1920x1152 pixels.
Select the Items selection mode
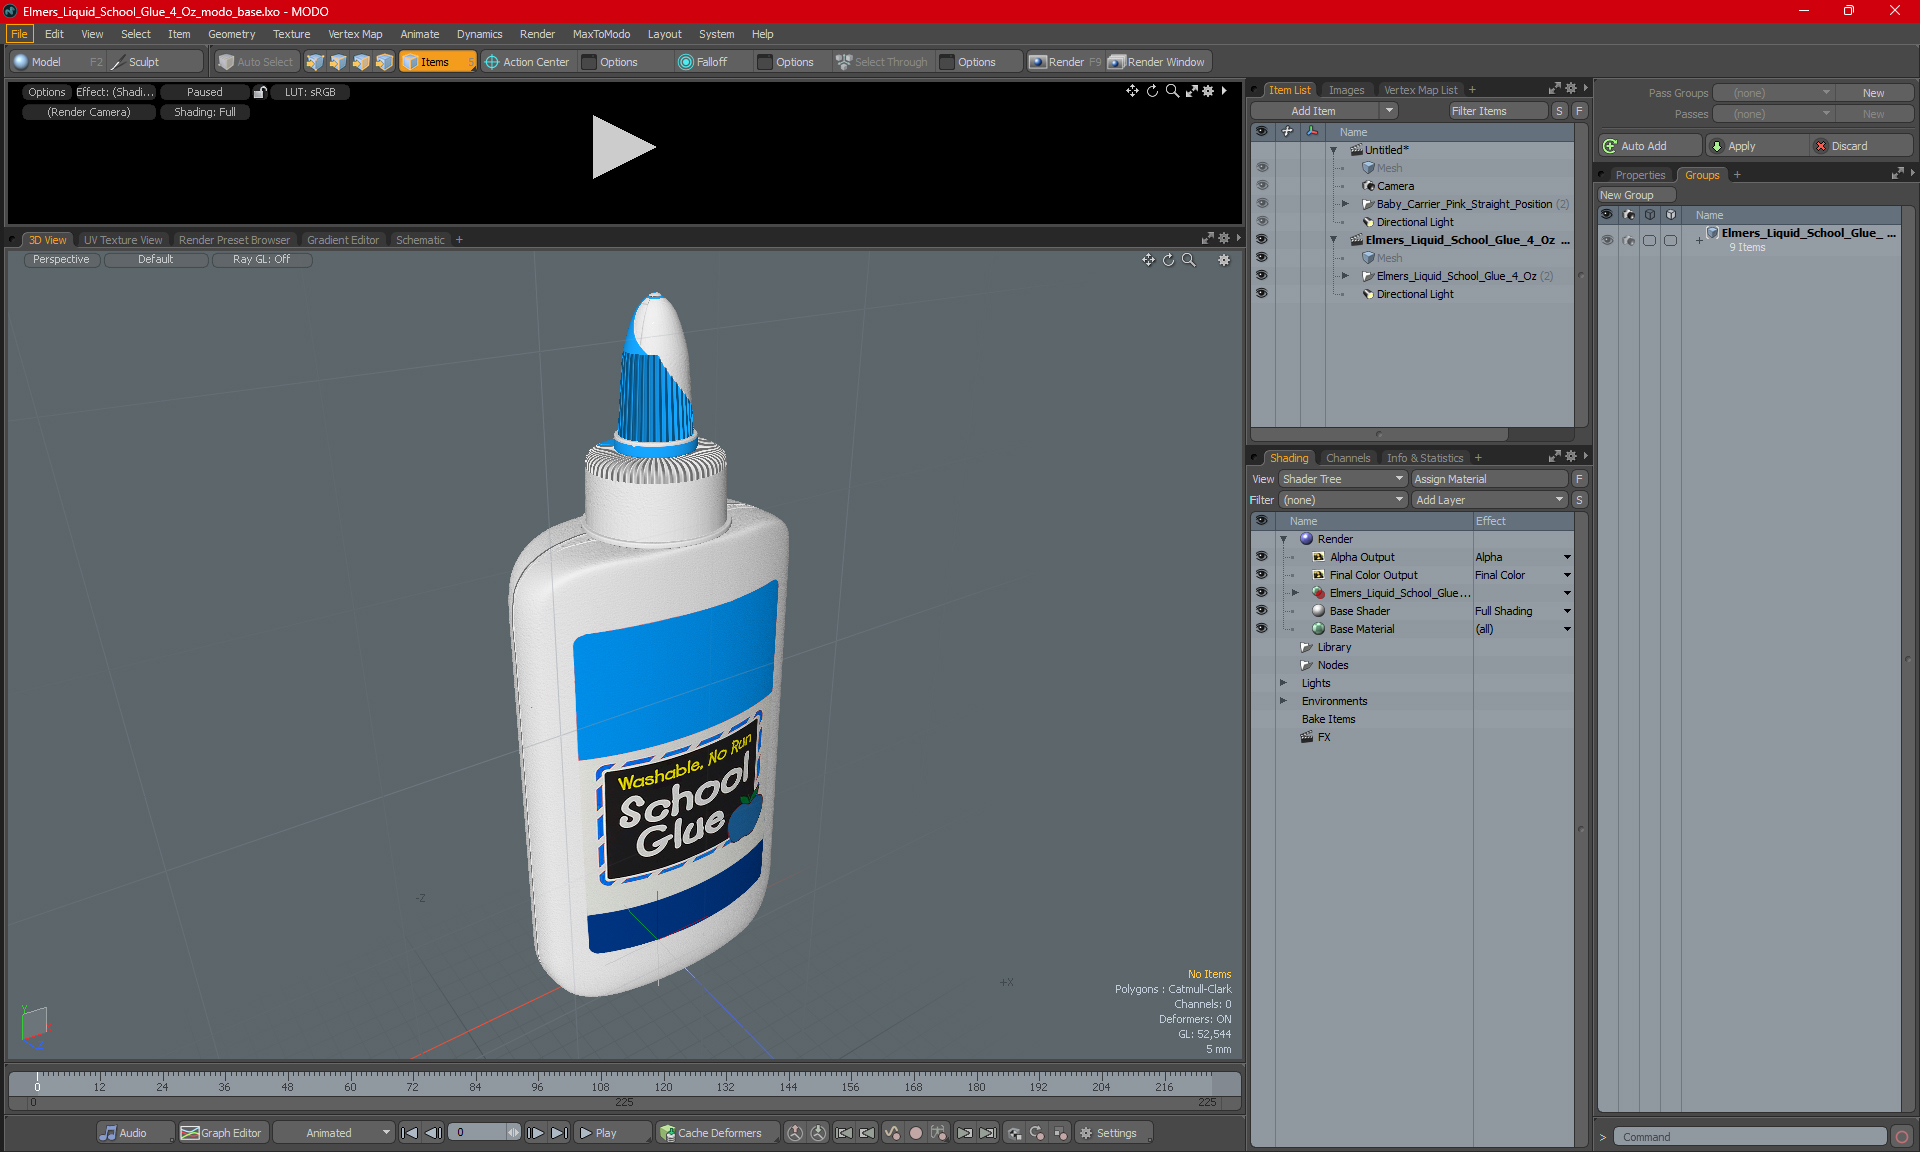pyautogui.click(x=436, y=62)
